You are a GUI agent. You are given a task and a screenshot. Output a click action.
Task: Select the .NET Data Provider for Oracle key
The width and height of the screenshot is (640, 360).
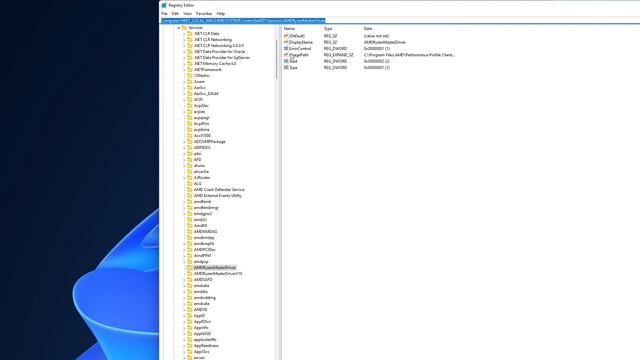pyautogui.click(x=220, y=52)
